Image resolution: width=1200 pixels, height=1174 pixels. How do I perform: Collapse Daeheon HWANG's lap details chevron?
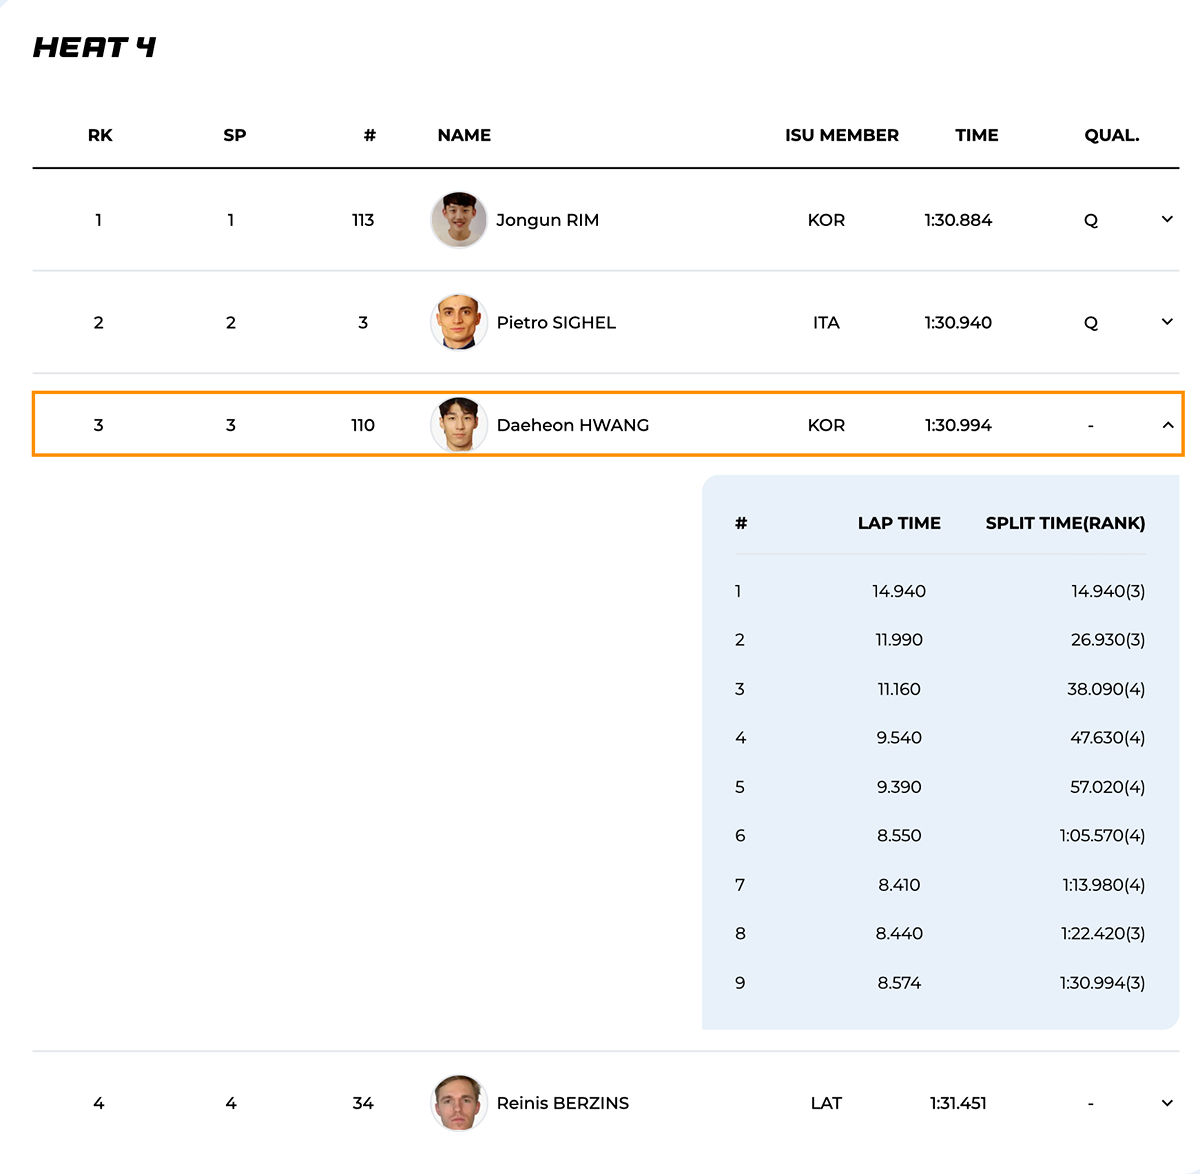coord(1167,425)
